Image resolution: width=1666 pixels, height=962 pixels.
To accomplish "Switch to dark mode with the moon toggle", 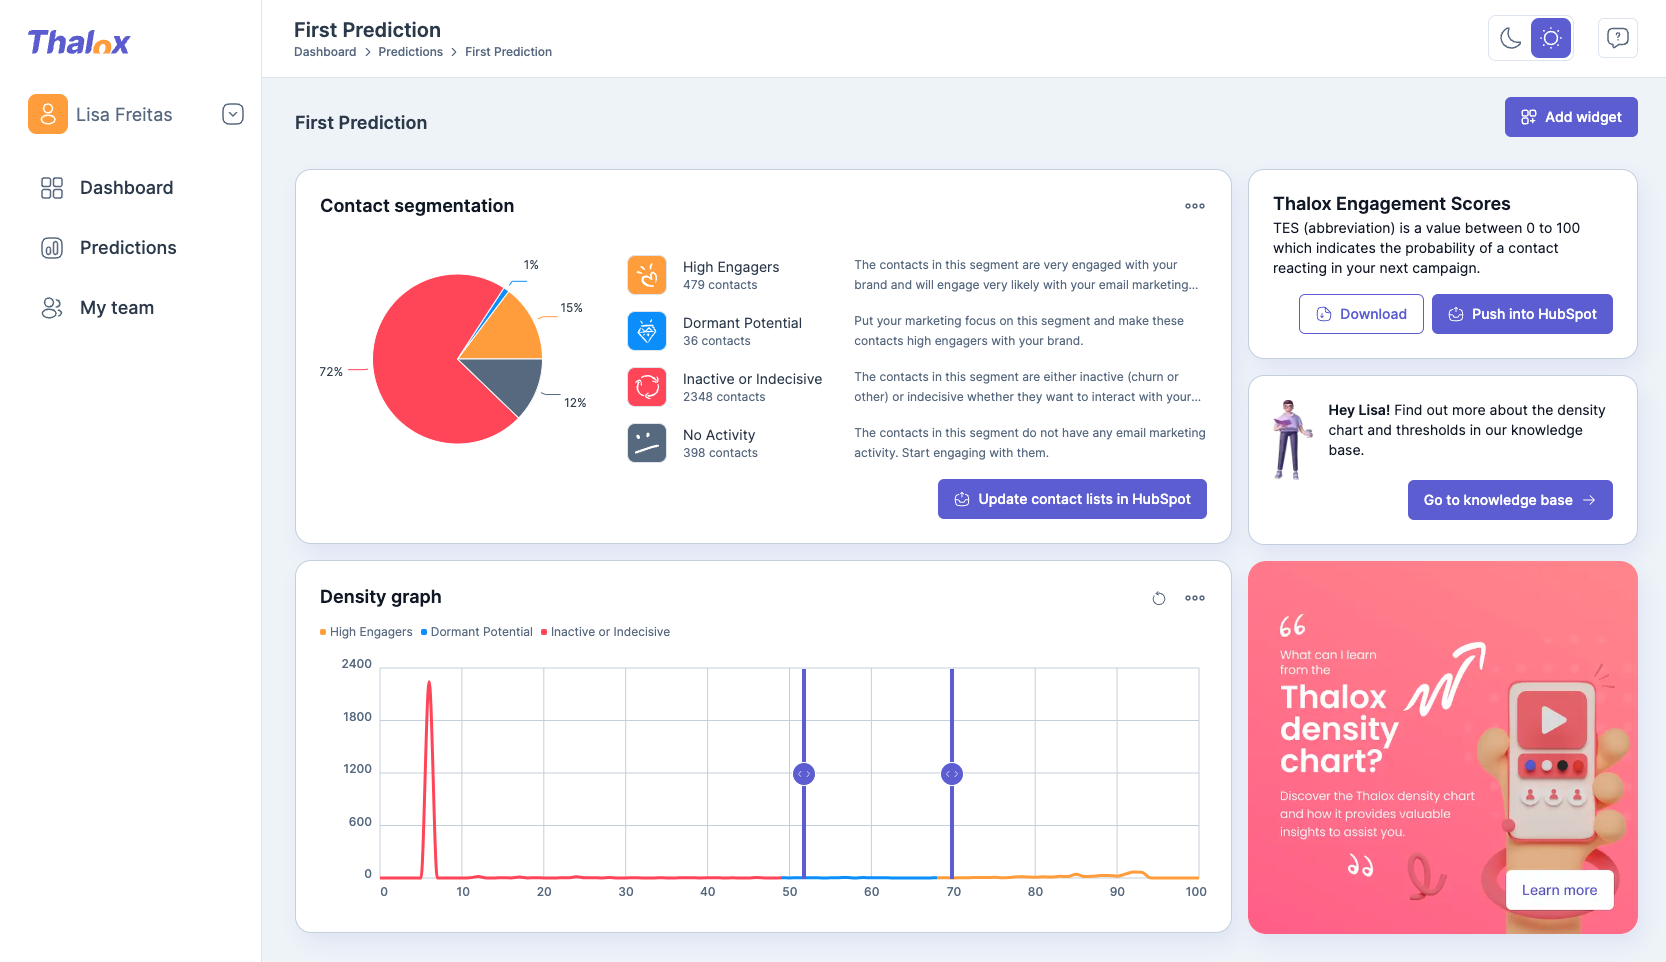I will (x=1509, y=37).
